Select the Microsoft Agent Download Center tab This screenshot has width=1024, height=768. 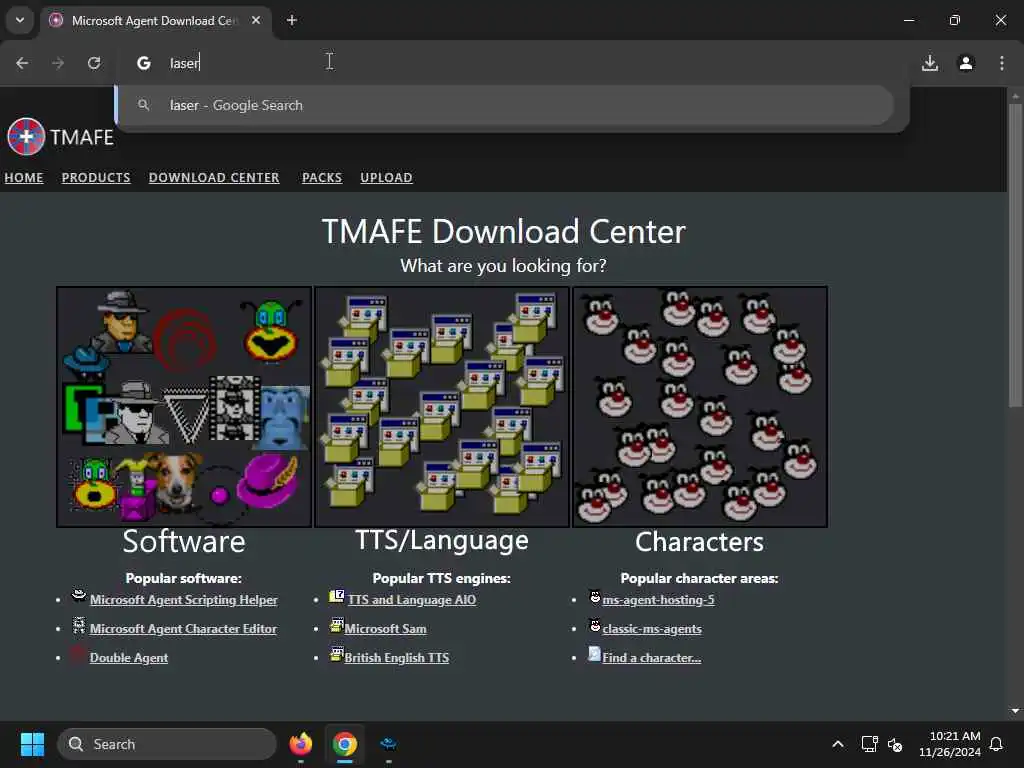point(155,21)
